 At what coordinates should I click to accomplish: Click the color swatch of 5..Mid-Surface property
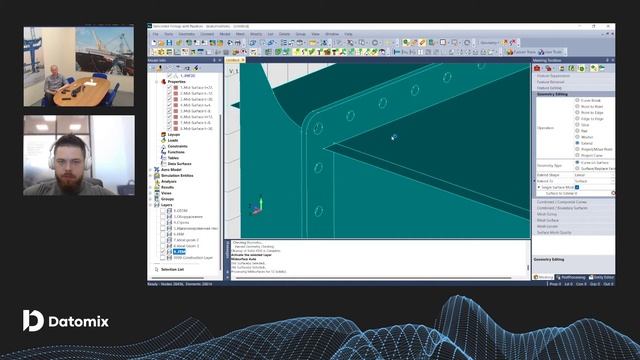click(x=176, y=111)
